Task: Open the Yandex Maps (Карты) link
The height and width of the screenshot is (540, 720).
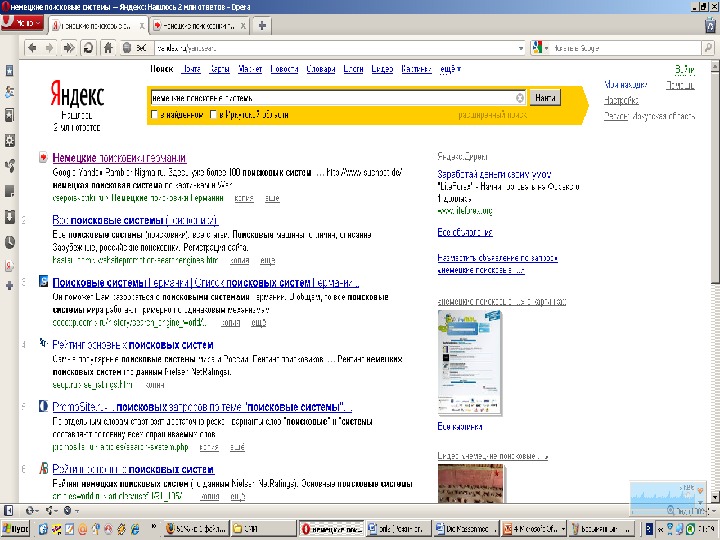Action: pos(219,69)
